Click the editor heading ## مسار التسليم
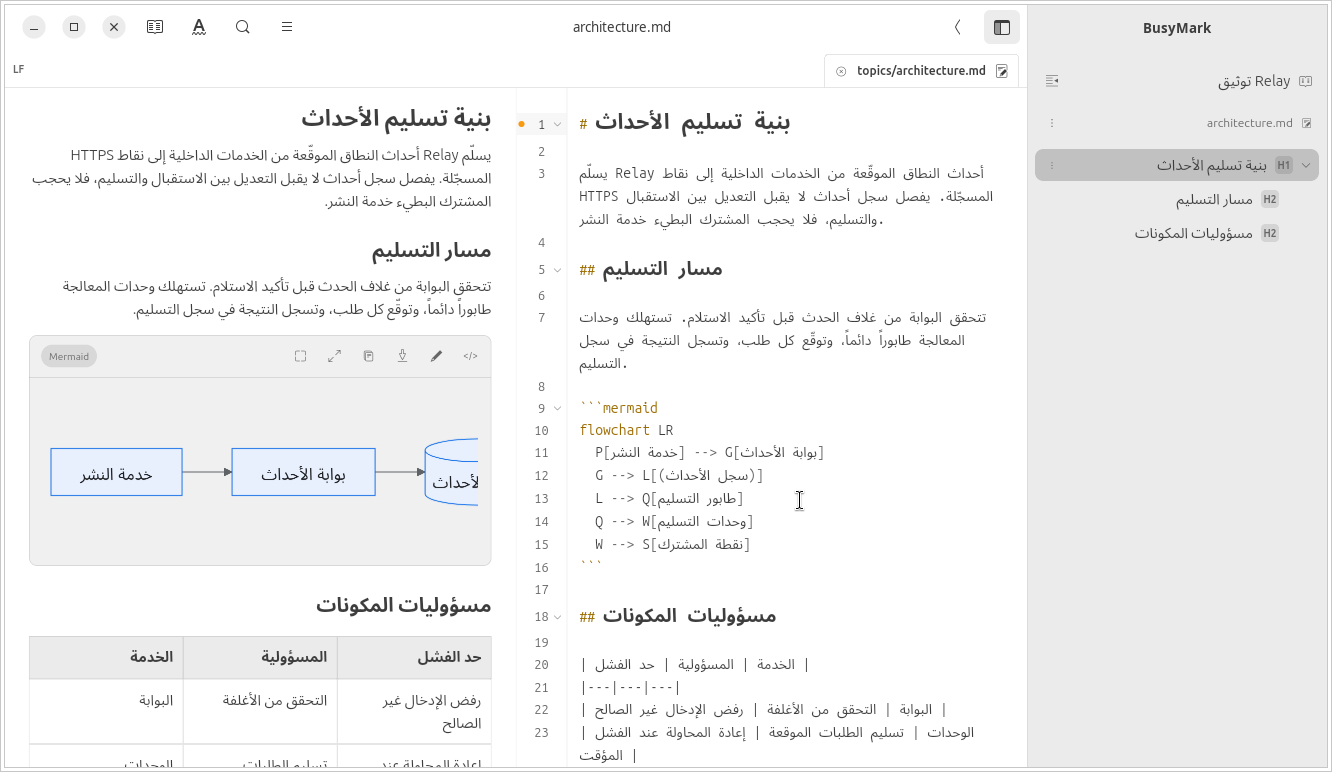This screenshot has width=1332, height=772. pos(651,269)
